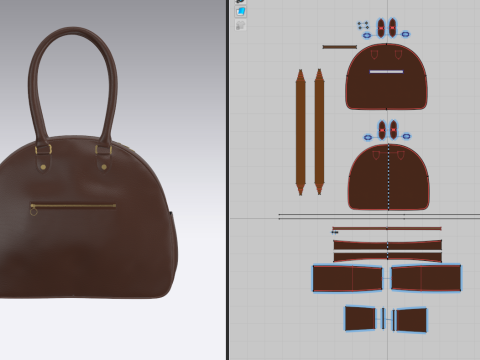
Task: Select the right long handle strap pattern
Action: click(319, 132)
